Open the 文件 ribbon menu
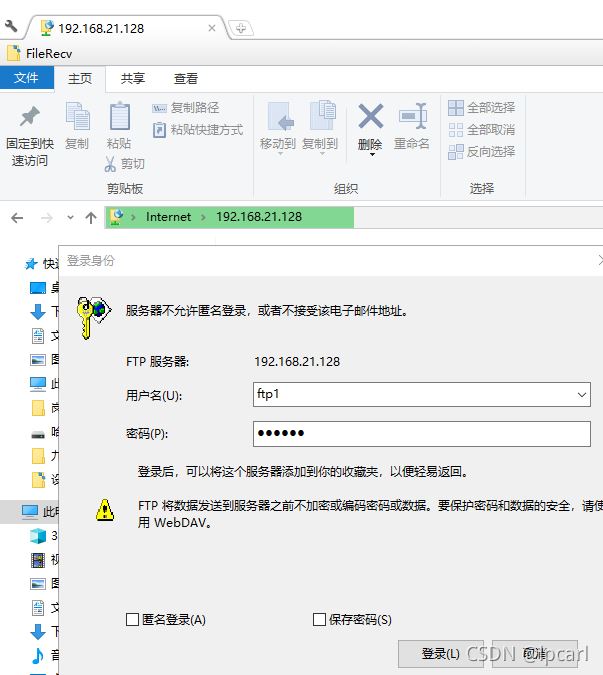Screen dimensions: 603x675 tap(27, 78)
